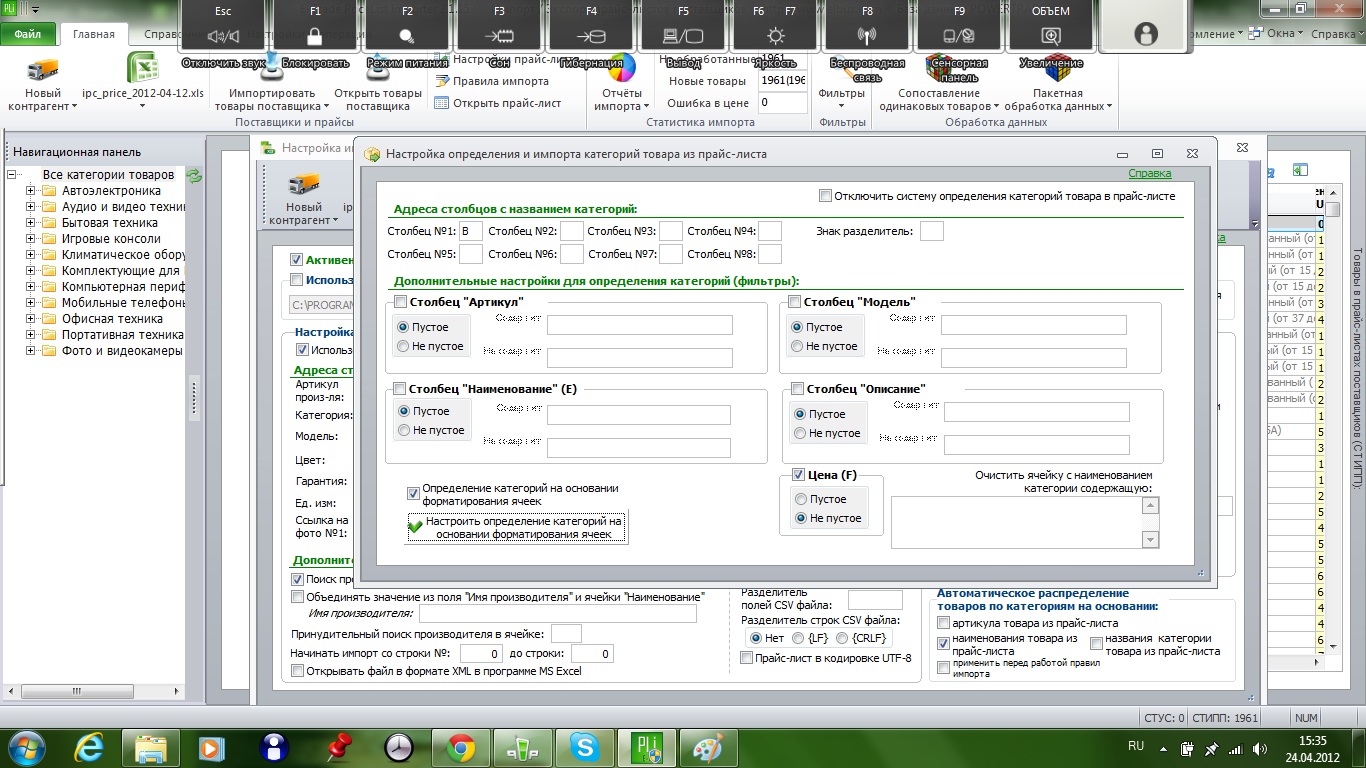Open the Справка menu of the main window
1366x768 pixels.
click(1335, 34)
